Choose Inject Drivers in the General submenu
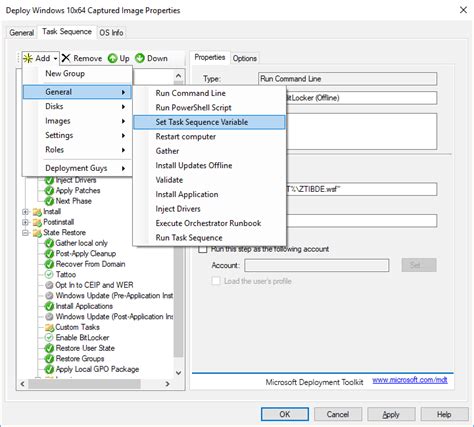474x427 pixels. tap(209, 209)
